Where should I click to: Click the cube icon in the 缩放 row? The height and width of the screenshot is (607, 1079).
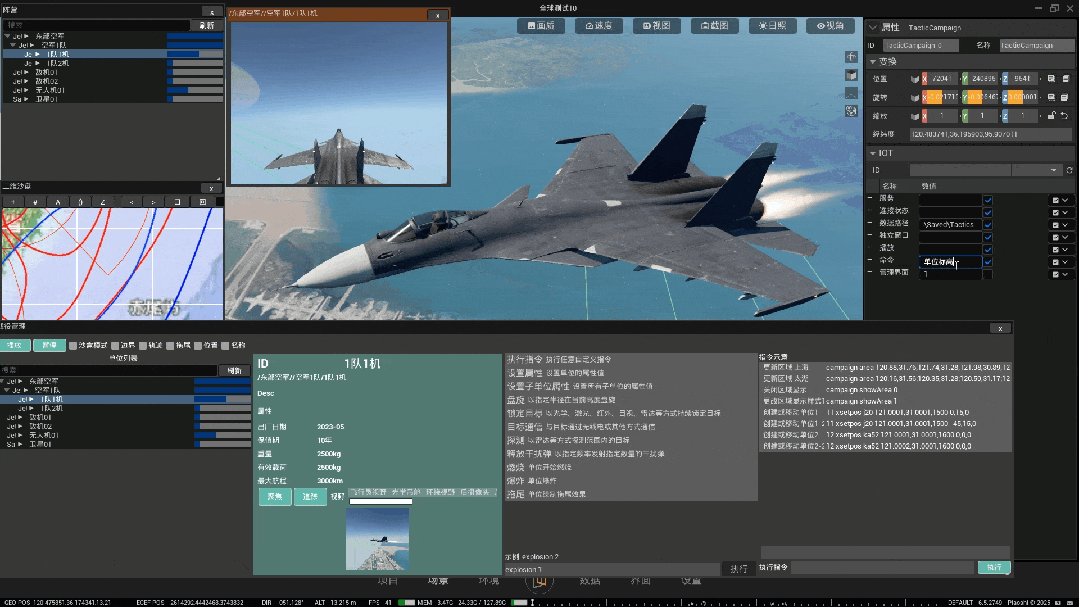tap(915, 116)
